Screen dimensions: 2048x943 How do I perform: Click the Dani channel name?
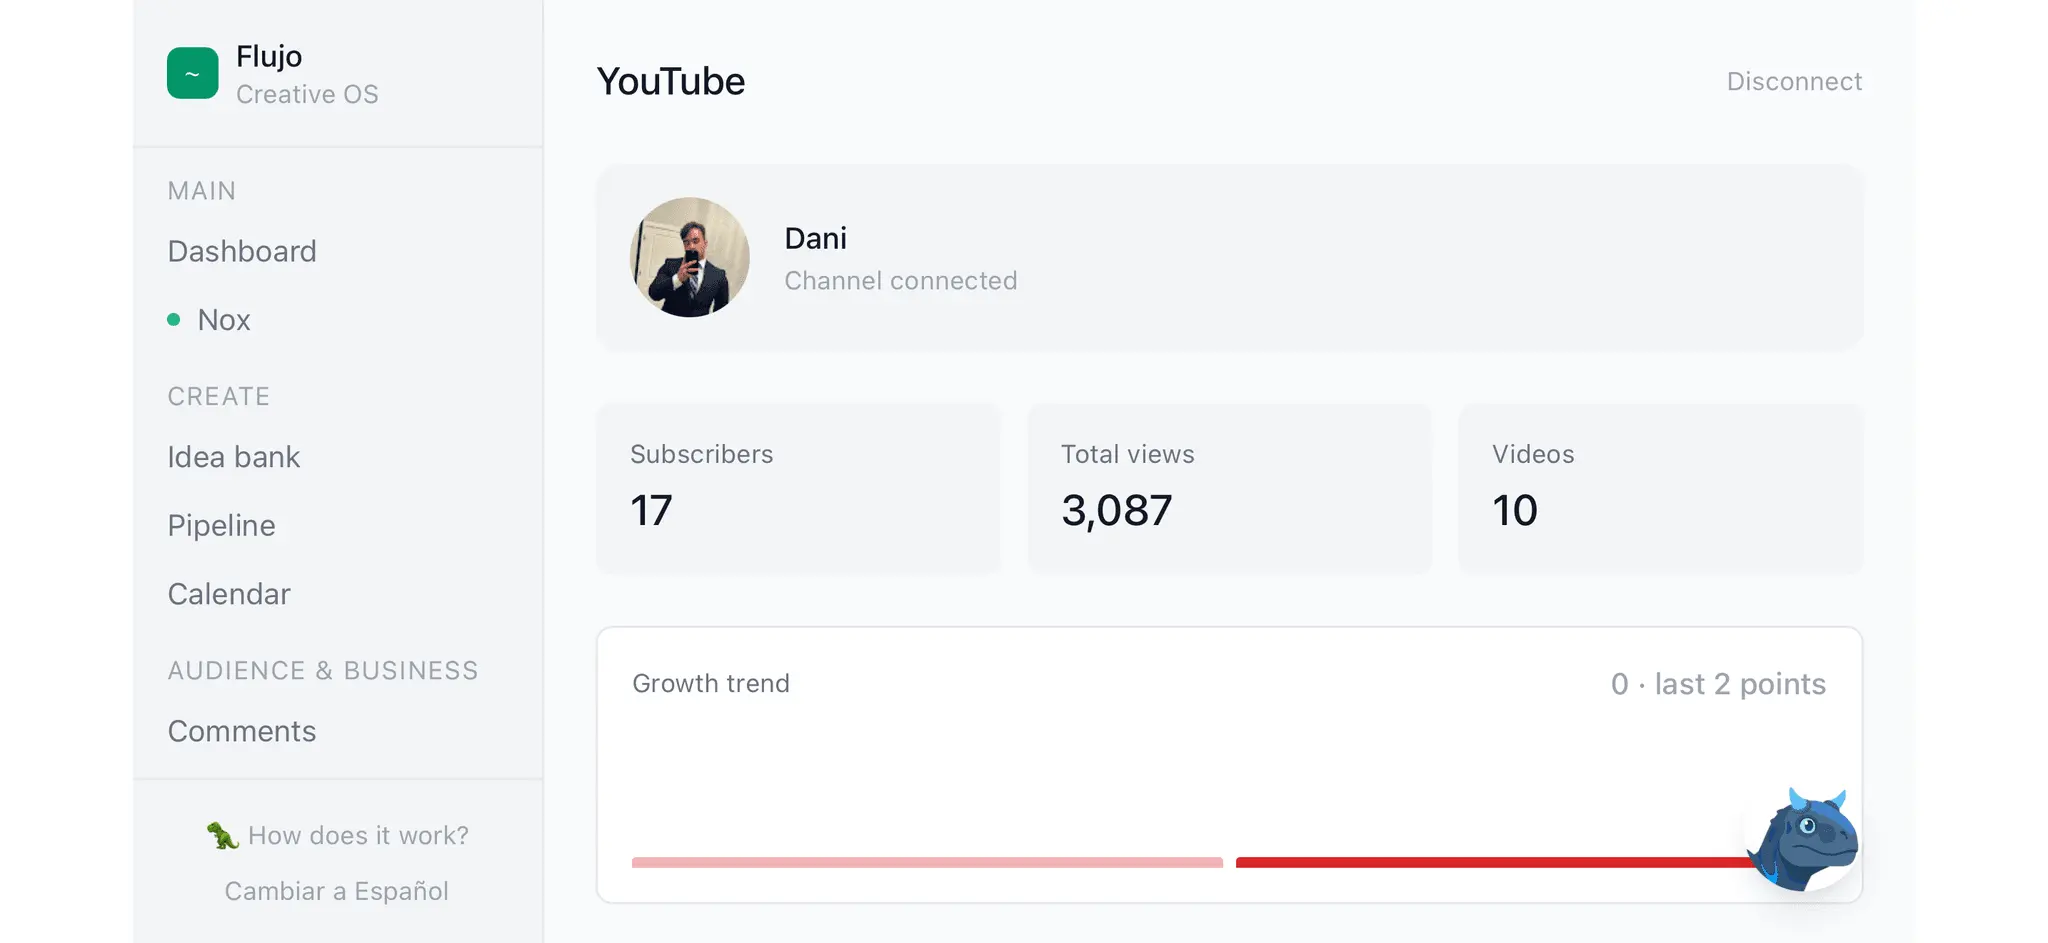click(x=815, y=238)
